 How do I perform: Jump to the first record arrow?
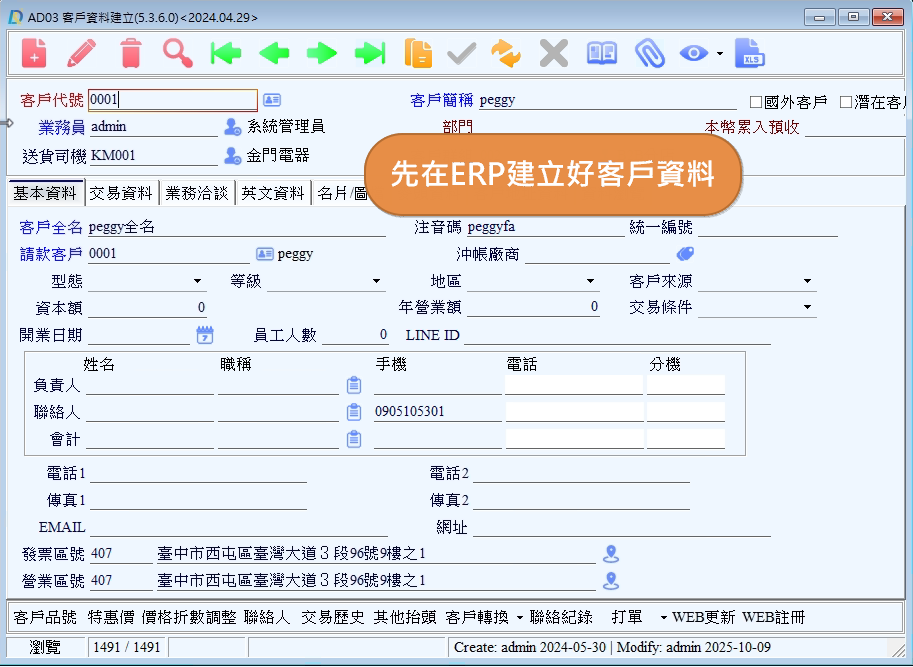click(226, 53)
